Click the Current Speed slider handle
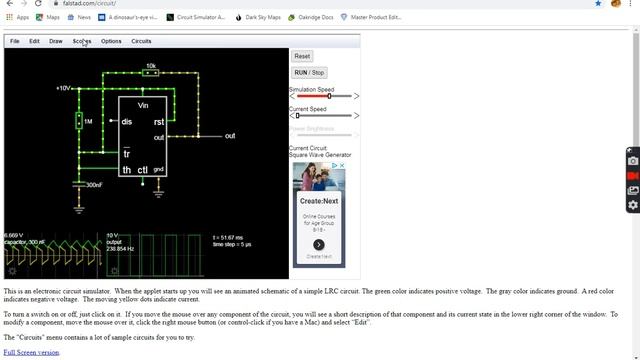This screenshot has width=640, height=360. [x=298, y=116]
